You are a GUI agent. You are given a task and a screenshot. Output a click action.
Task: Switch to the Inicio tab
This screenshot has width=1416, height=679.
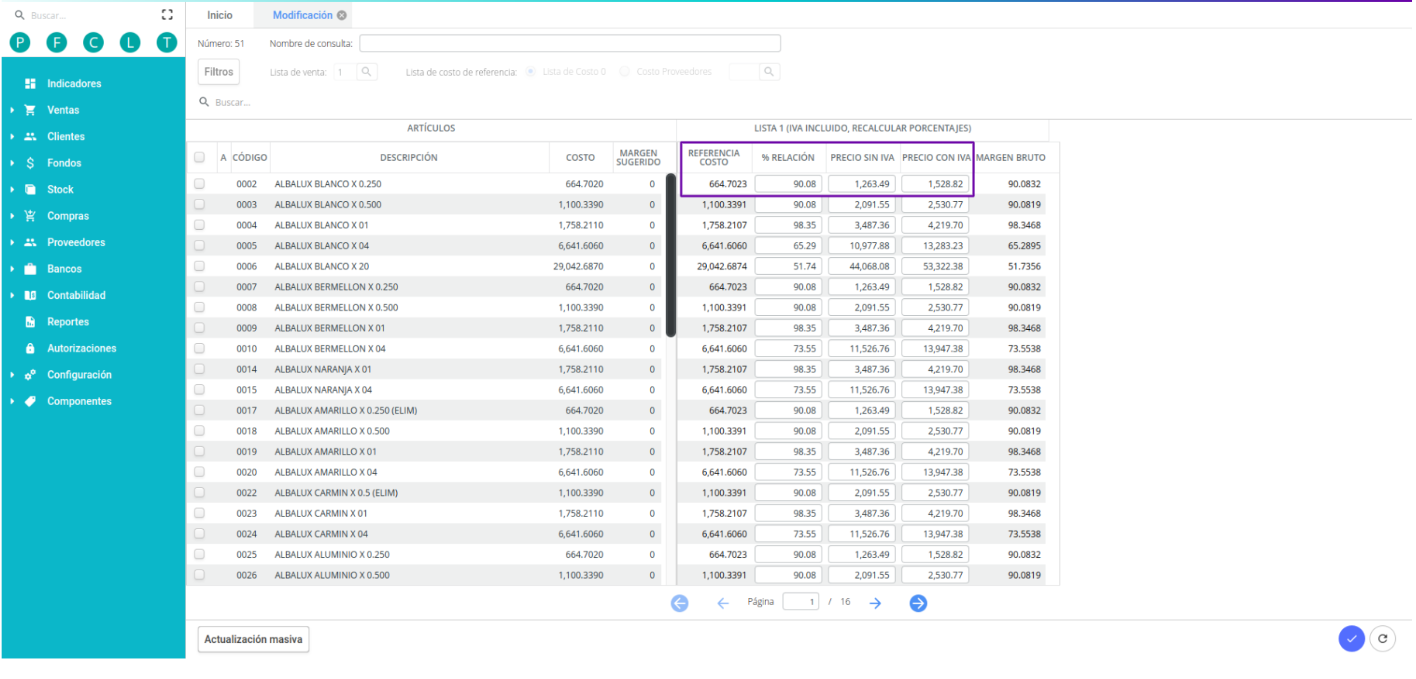coord(220,16)
